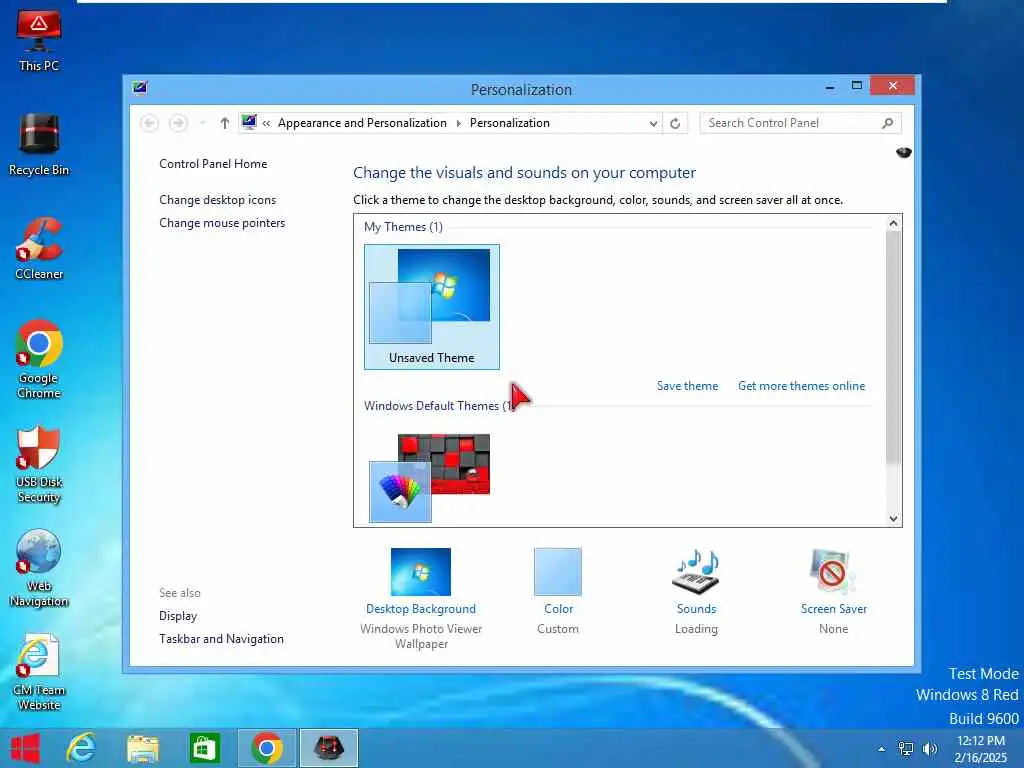Click the Personalization breadcrumb segment
1024x768 pixels.
coord(509,123)
